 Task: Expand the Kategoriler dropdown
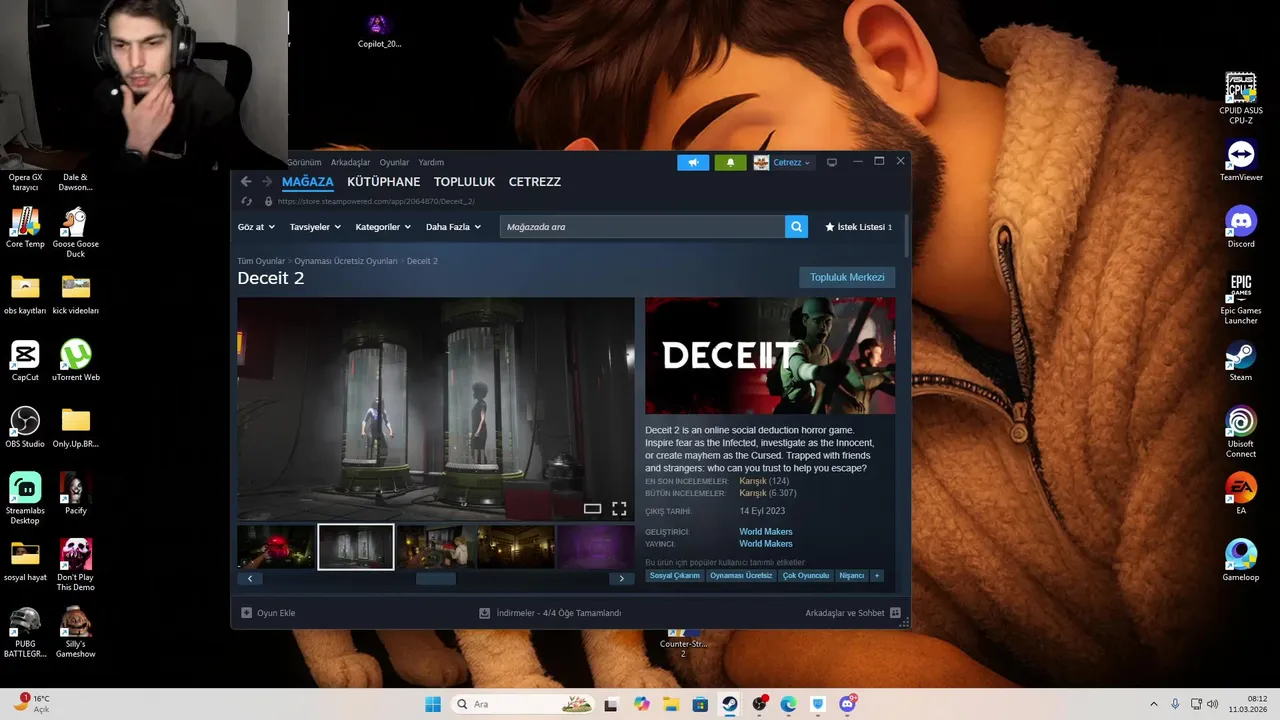coord(383,227)
